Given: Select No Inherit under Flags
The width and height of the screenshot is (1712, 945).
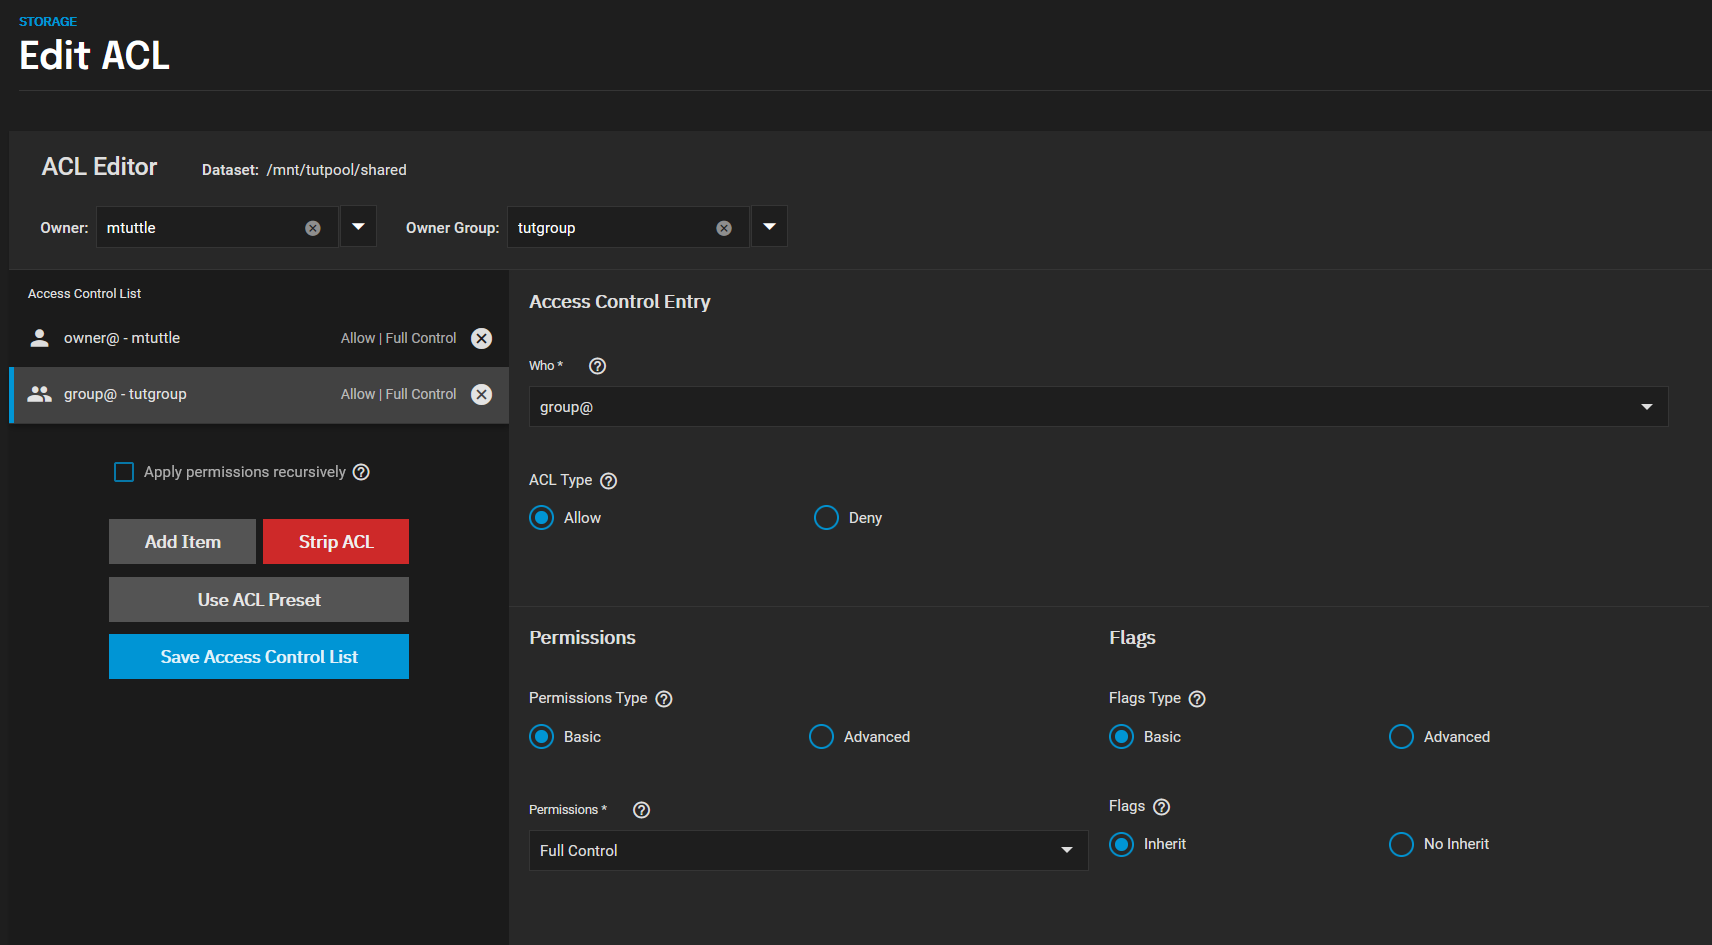Looking at the screenshot, I should tap(1400, 844).
